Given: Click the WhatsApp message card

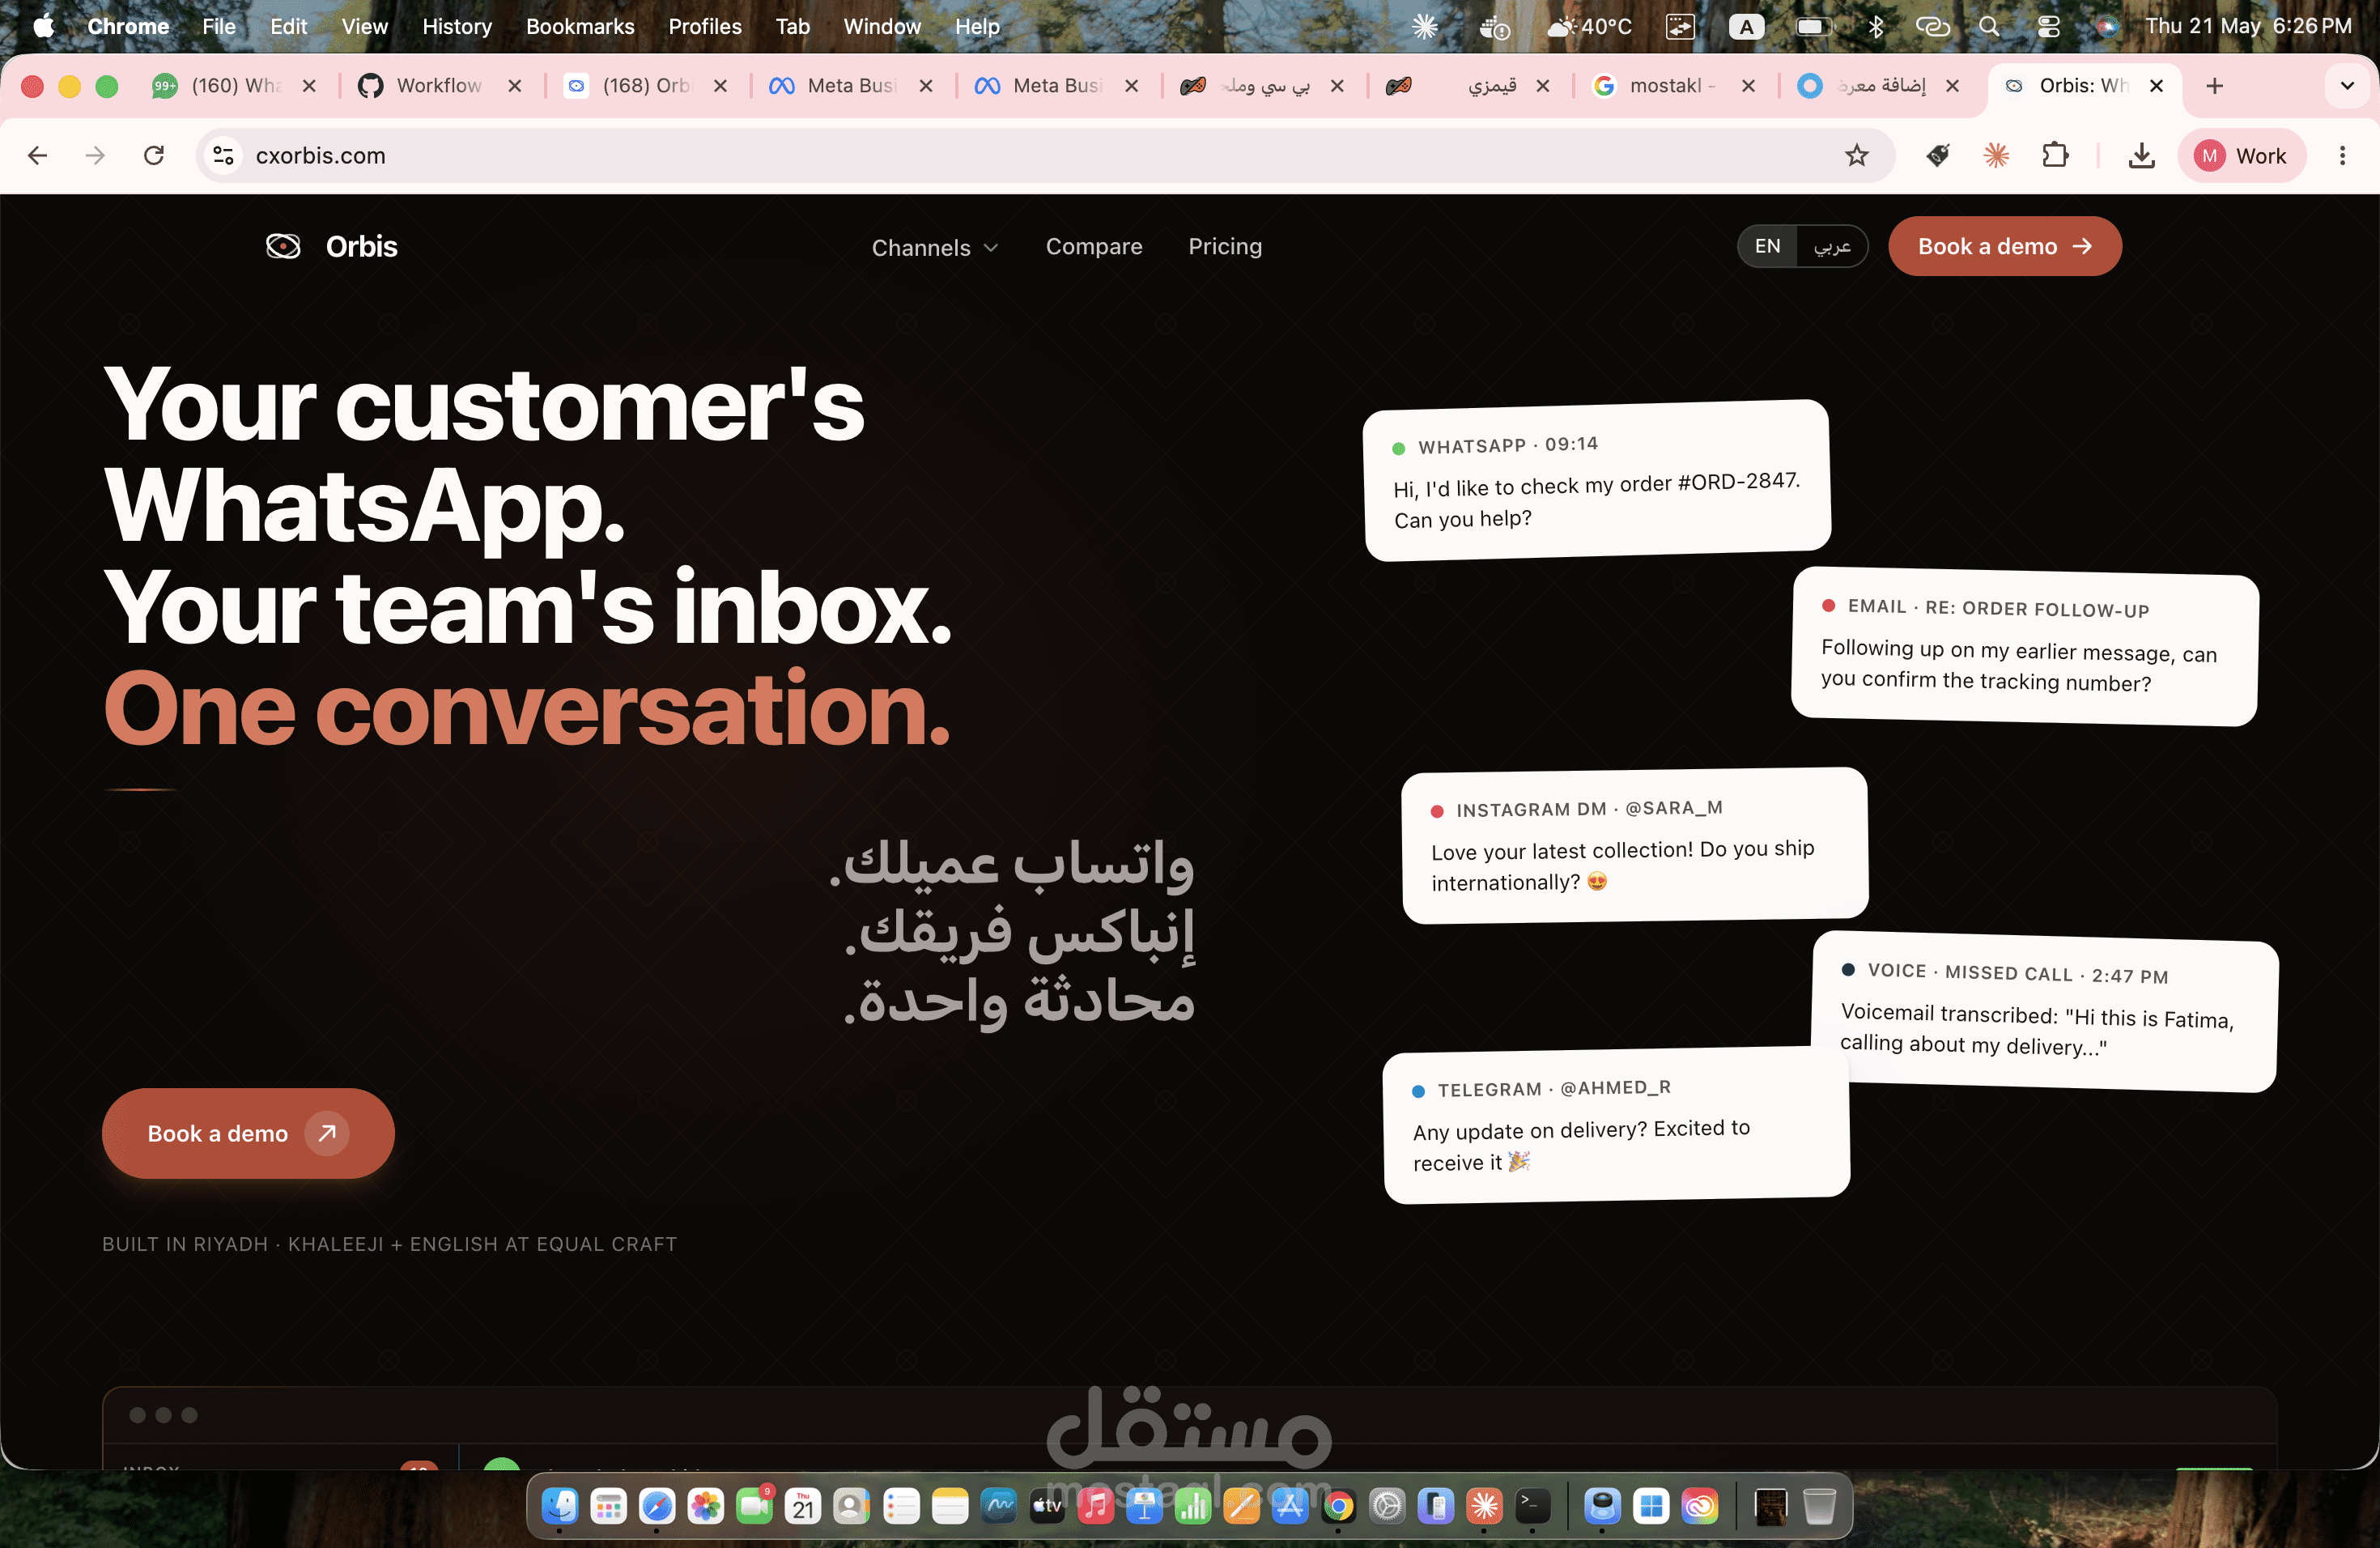Looking at the screenshot, I should coord(1596,480).
